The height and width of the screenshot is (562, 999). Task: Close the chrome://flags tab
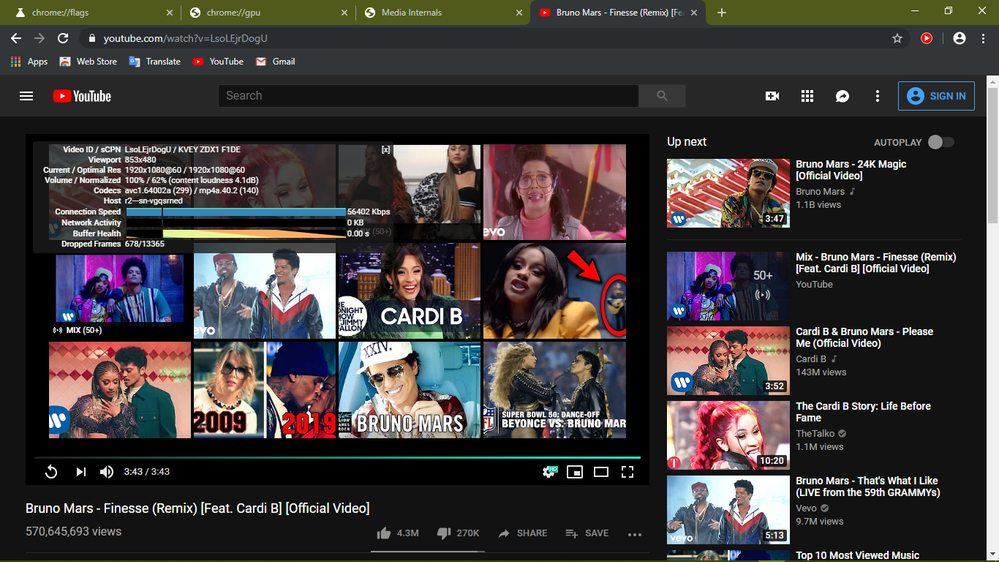pyautogui.click(x=169, y=12)
